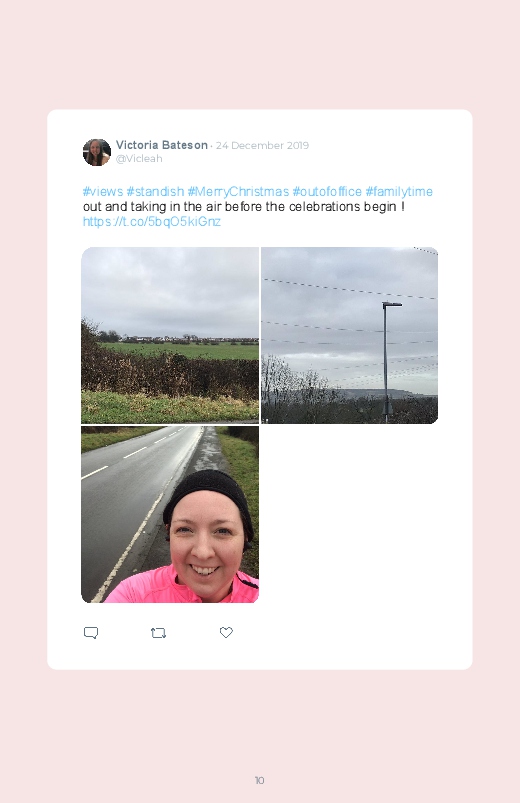The width and height of the screenshot is (520, 803).
Task: View the green field hedge photo
Action: point(170,335)
